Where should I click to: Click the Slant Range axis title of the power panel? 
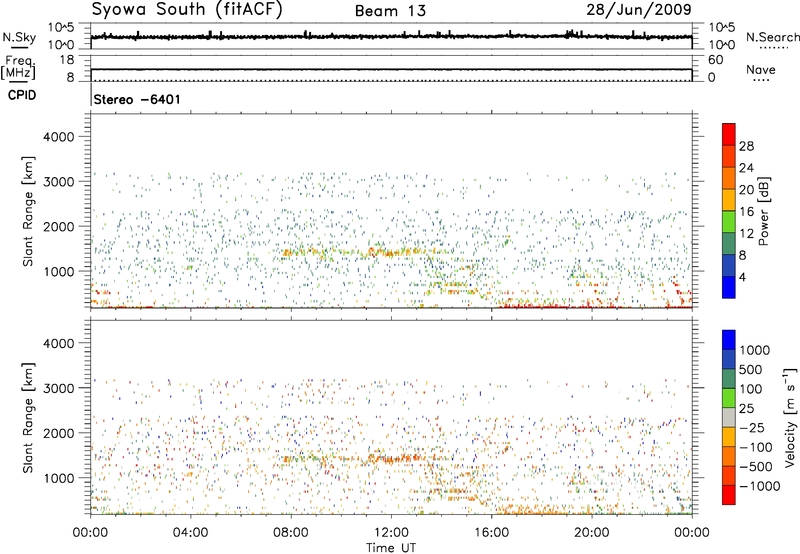(x=29, y=211)
